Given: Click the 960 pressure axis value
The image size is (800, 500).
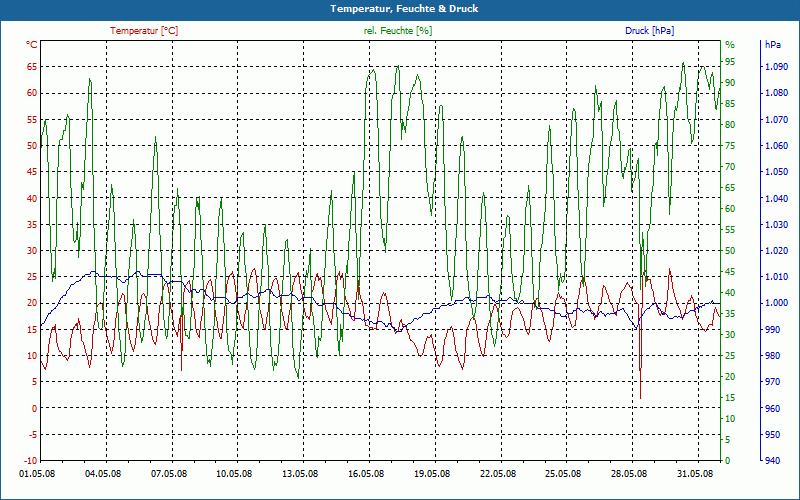Looking at the screenshot, I should point(773,409).
